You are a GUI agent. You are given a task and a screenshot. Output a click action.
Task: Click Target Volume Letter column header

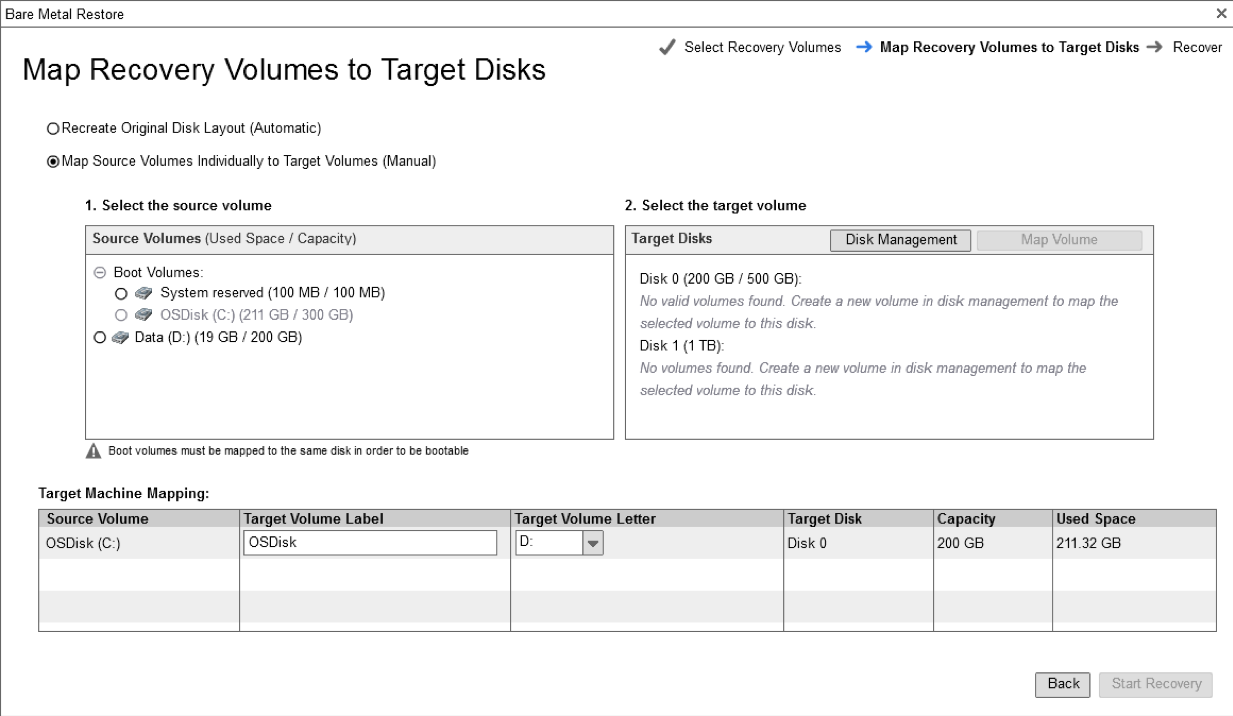[647, 519]
